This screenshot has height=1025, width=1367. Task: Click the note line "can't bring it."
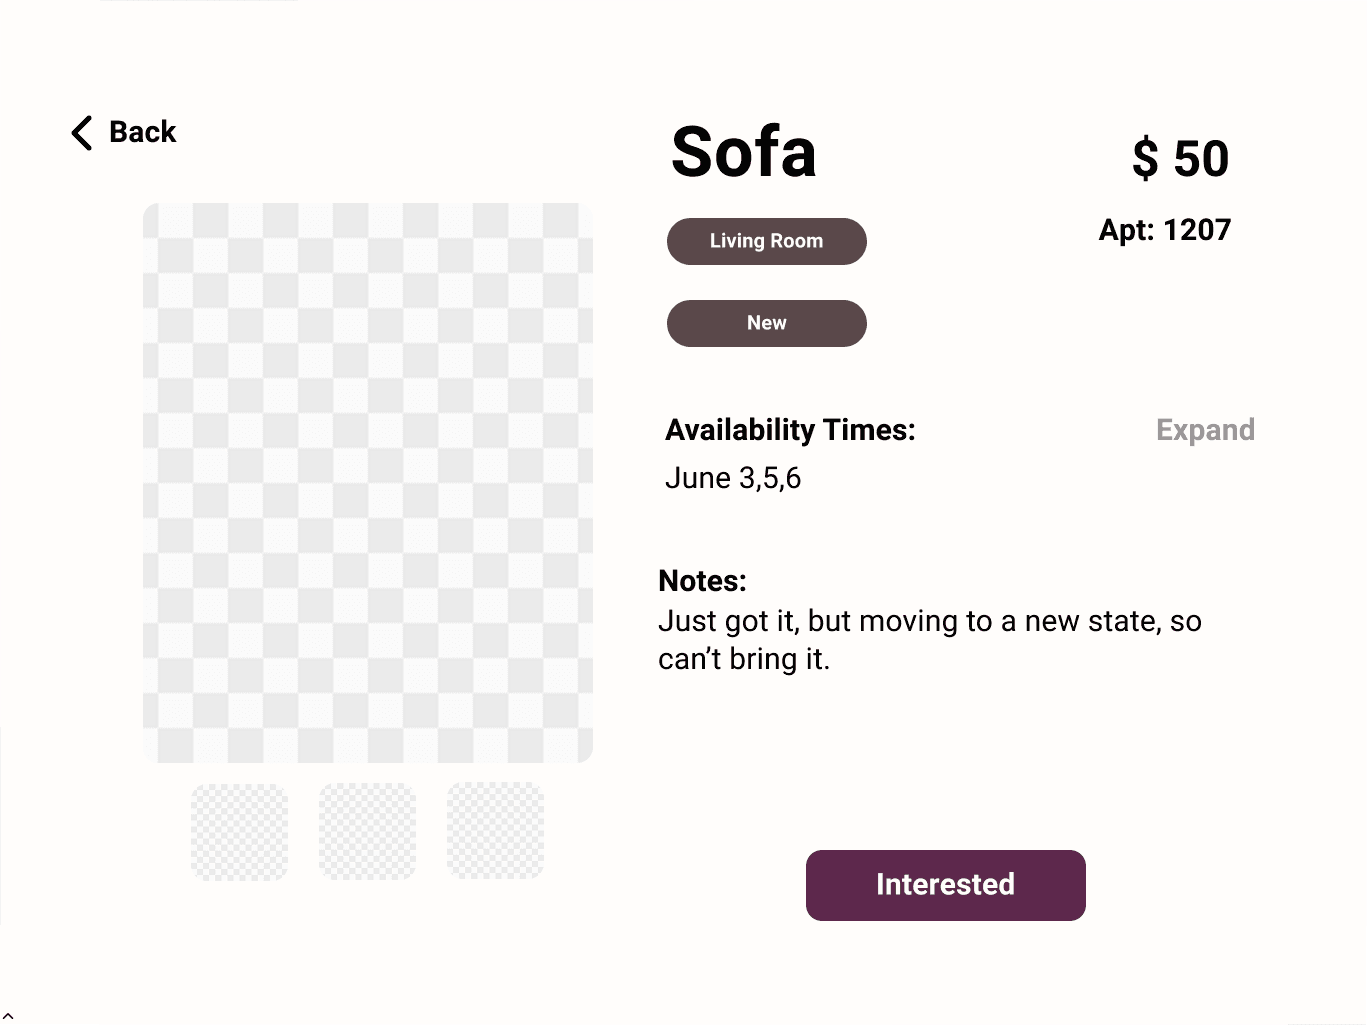(x=744, y=659)
